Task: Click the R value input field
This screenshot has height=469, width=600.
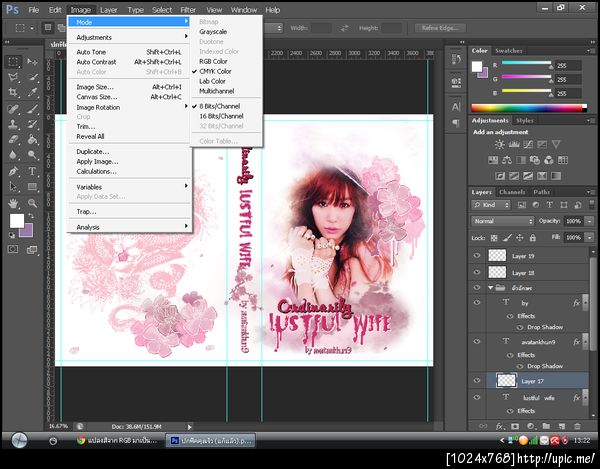Action: pyautogui.click(x=567, y=65)
